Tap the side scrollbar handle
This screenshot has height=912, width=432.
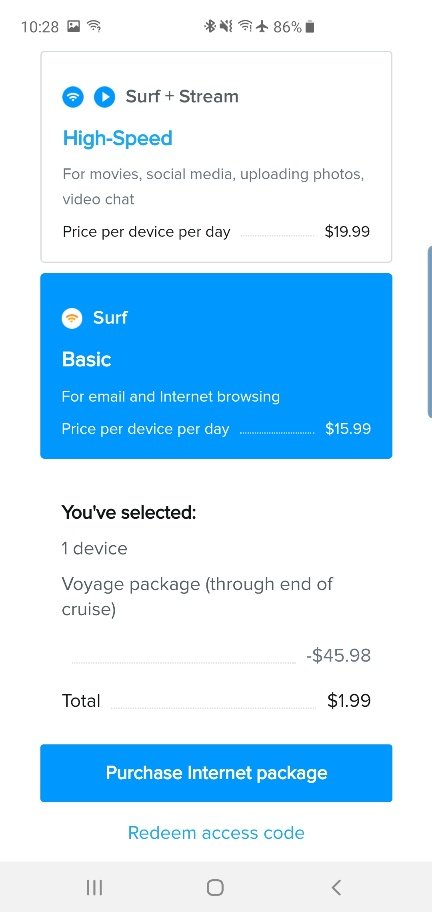coord(429,332)
